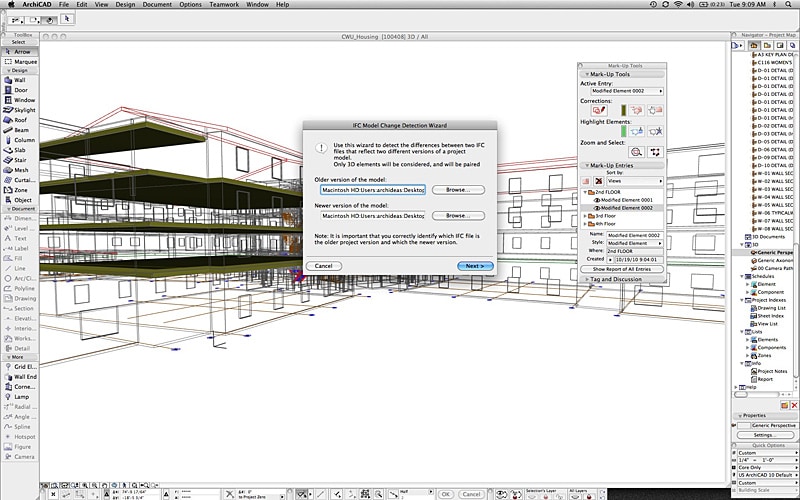800x500 pixels.
Task: Click the older version file path field
Action: coord(372,190)
